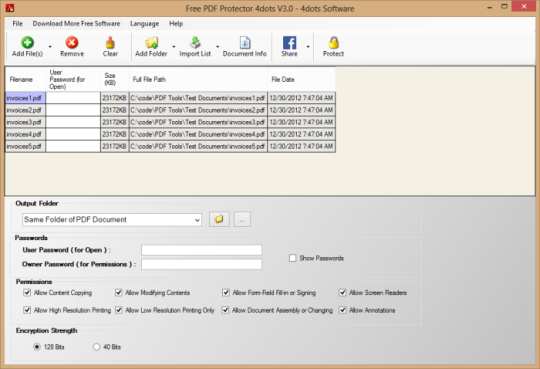Click the ellipsis button beside the output folder

tap(242, 219)
